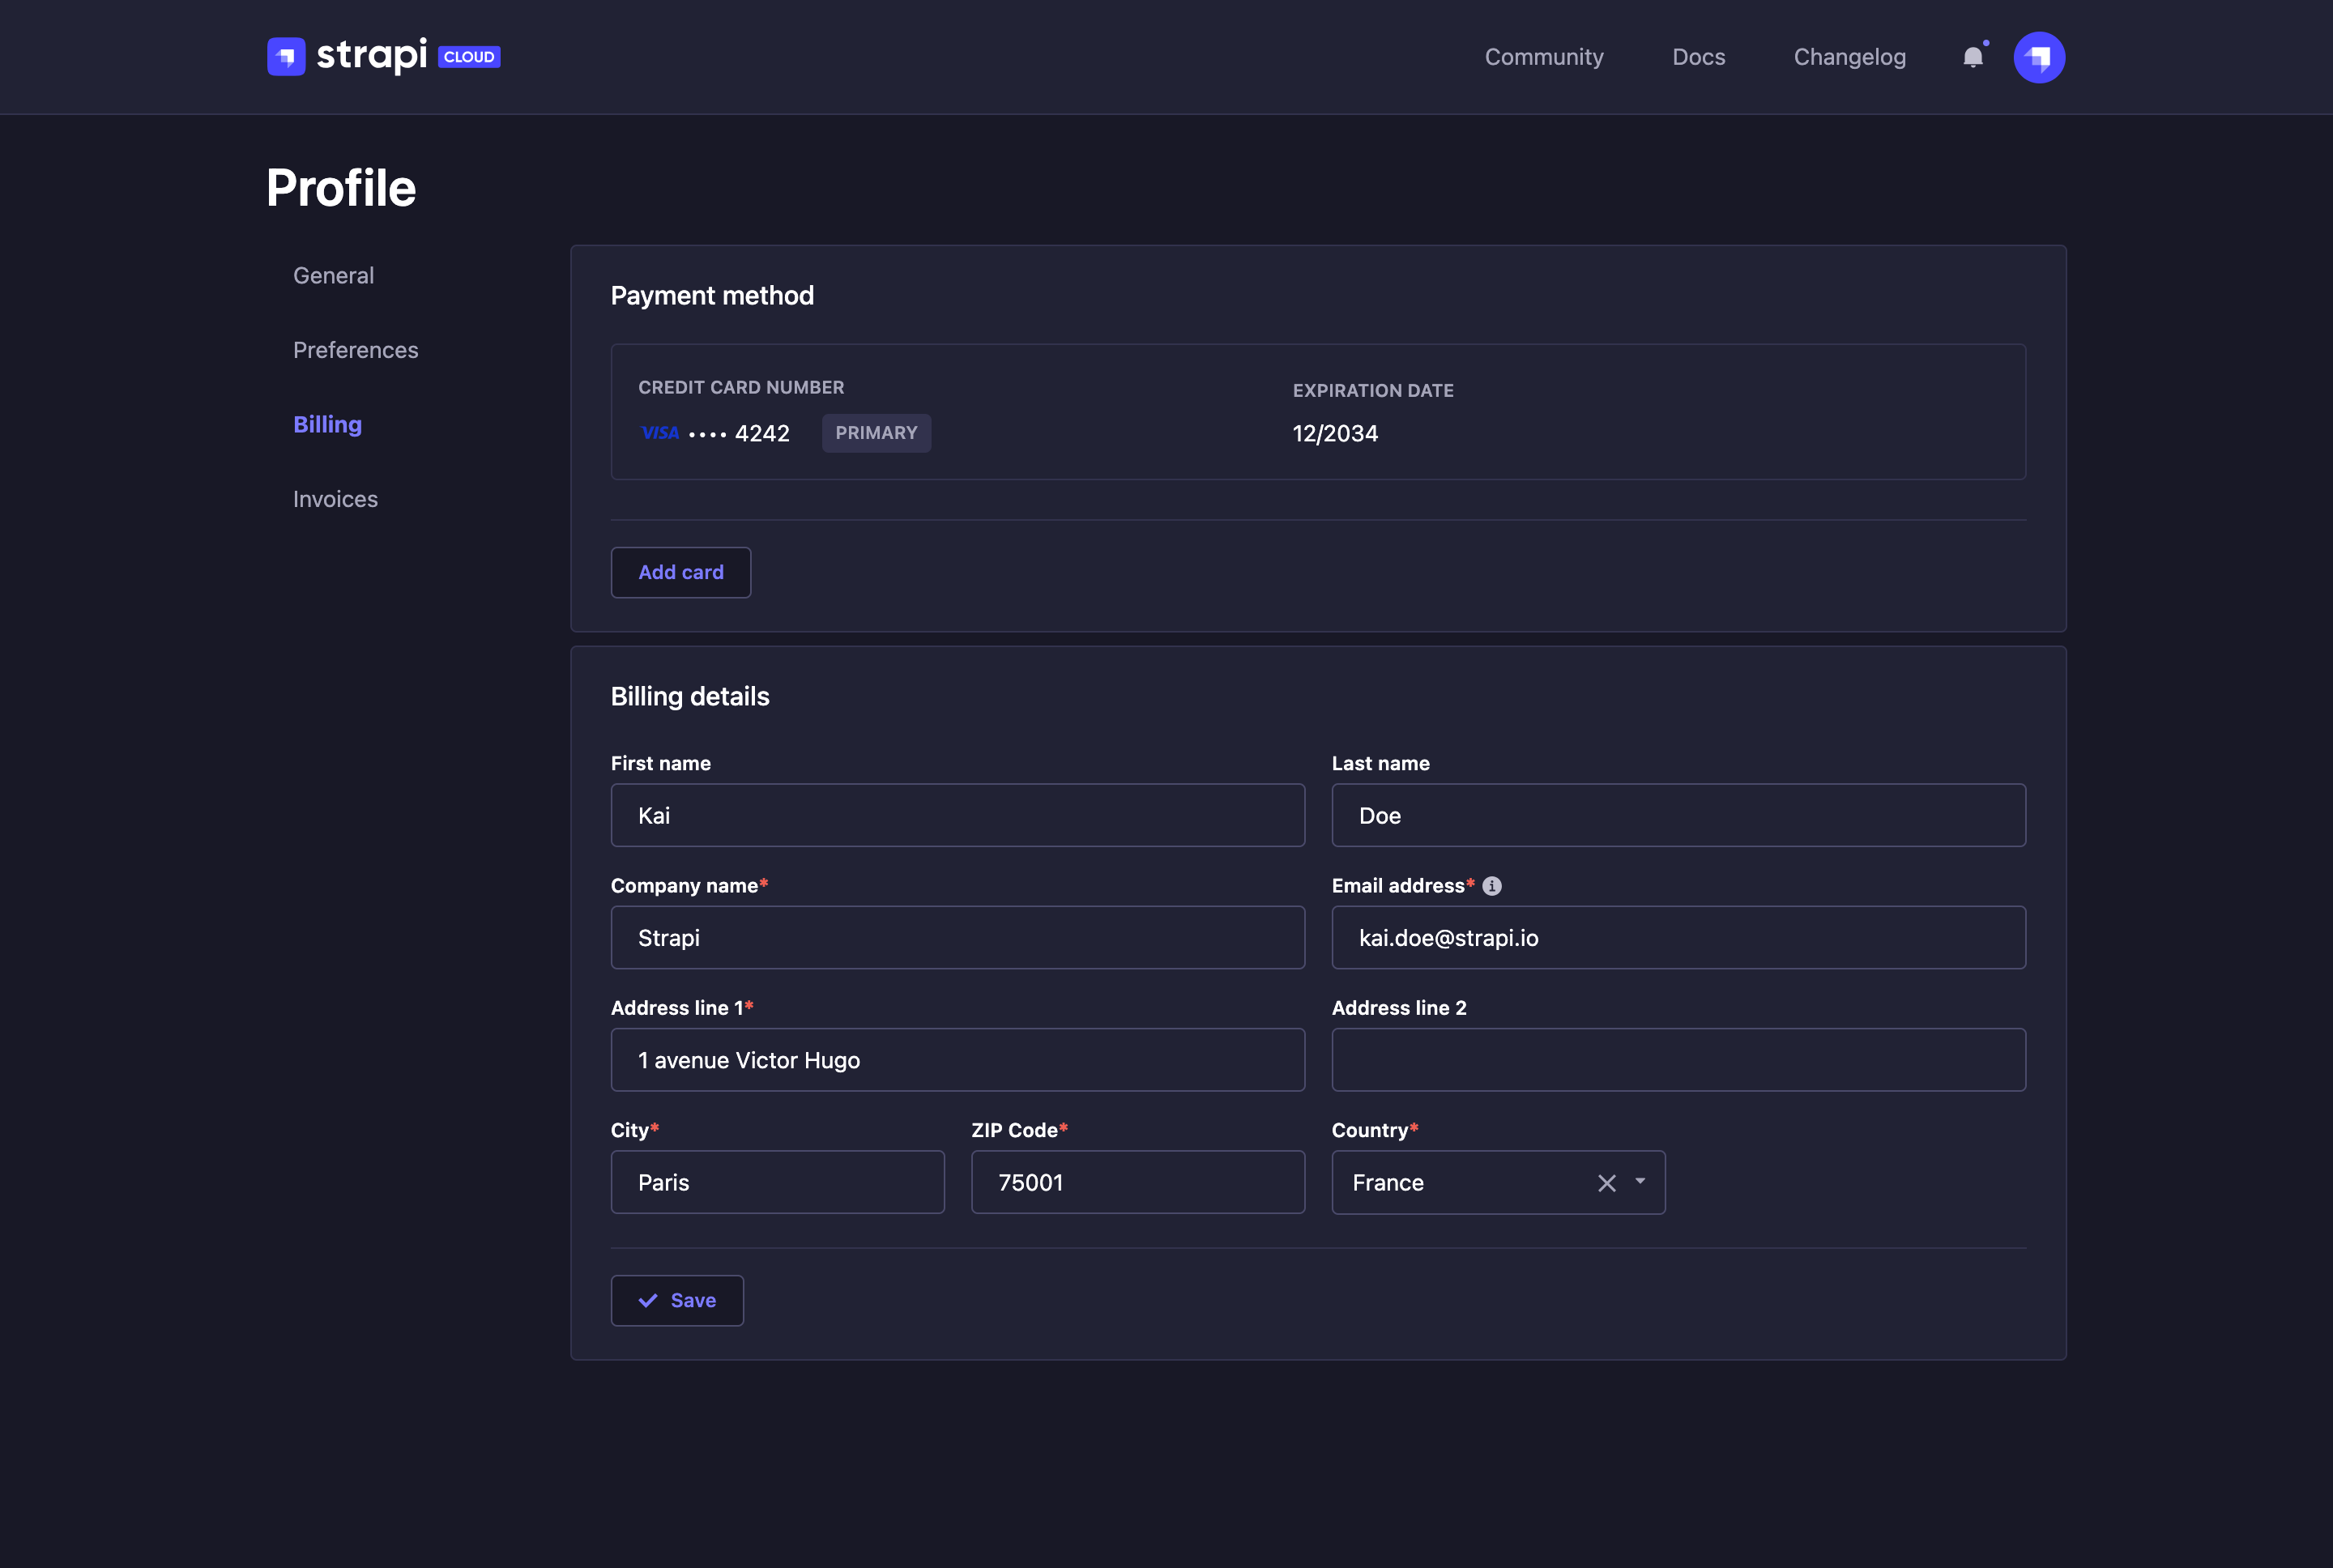
Task: Click the empty Address line 2 field
Action: 1677,1059
